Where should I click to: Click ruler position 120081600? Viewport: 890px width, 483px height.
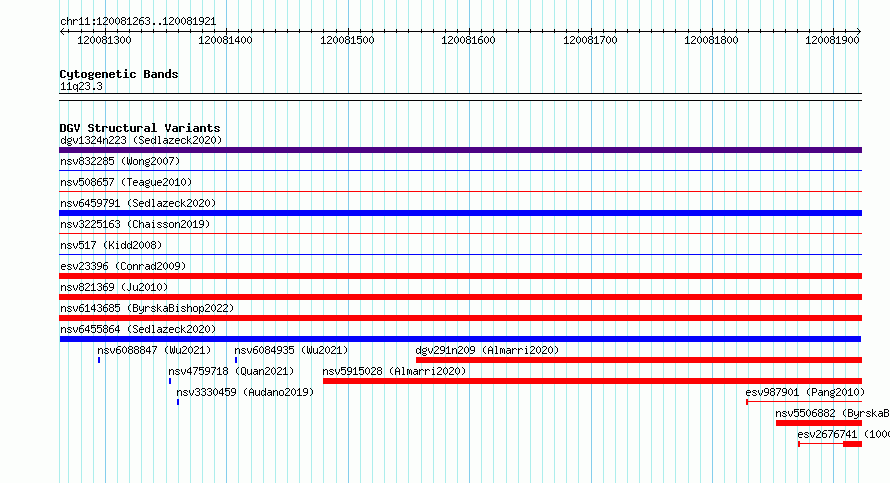[468, 40]
